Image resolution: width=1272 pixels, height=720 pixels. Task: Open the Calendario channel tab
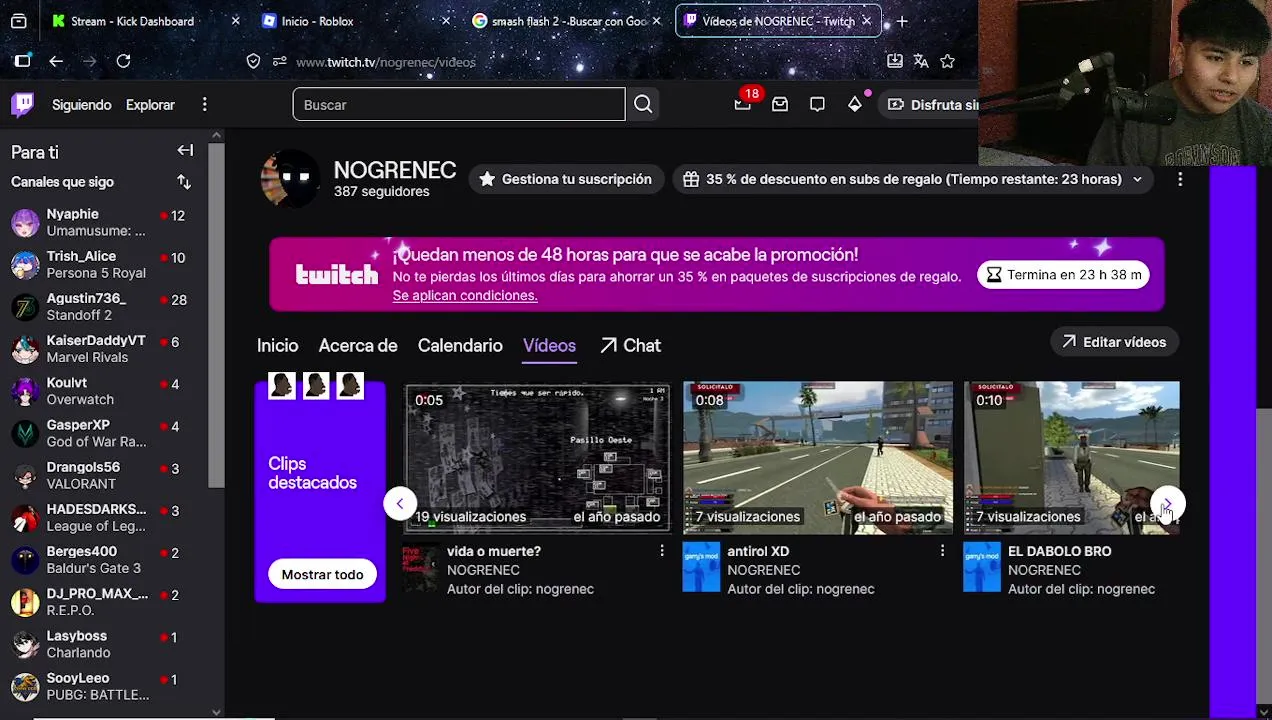point(460,345)
